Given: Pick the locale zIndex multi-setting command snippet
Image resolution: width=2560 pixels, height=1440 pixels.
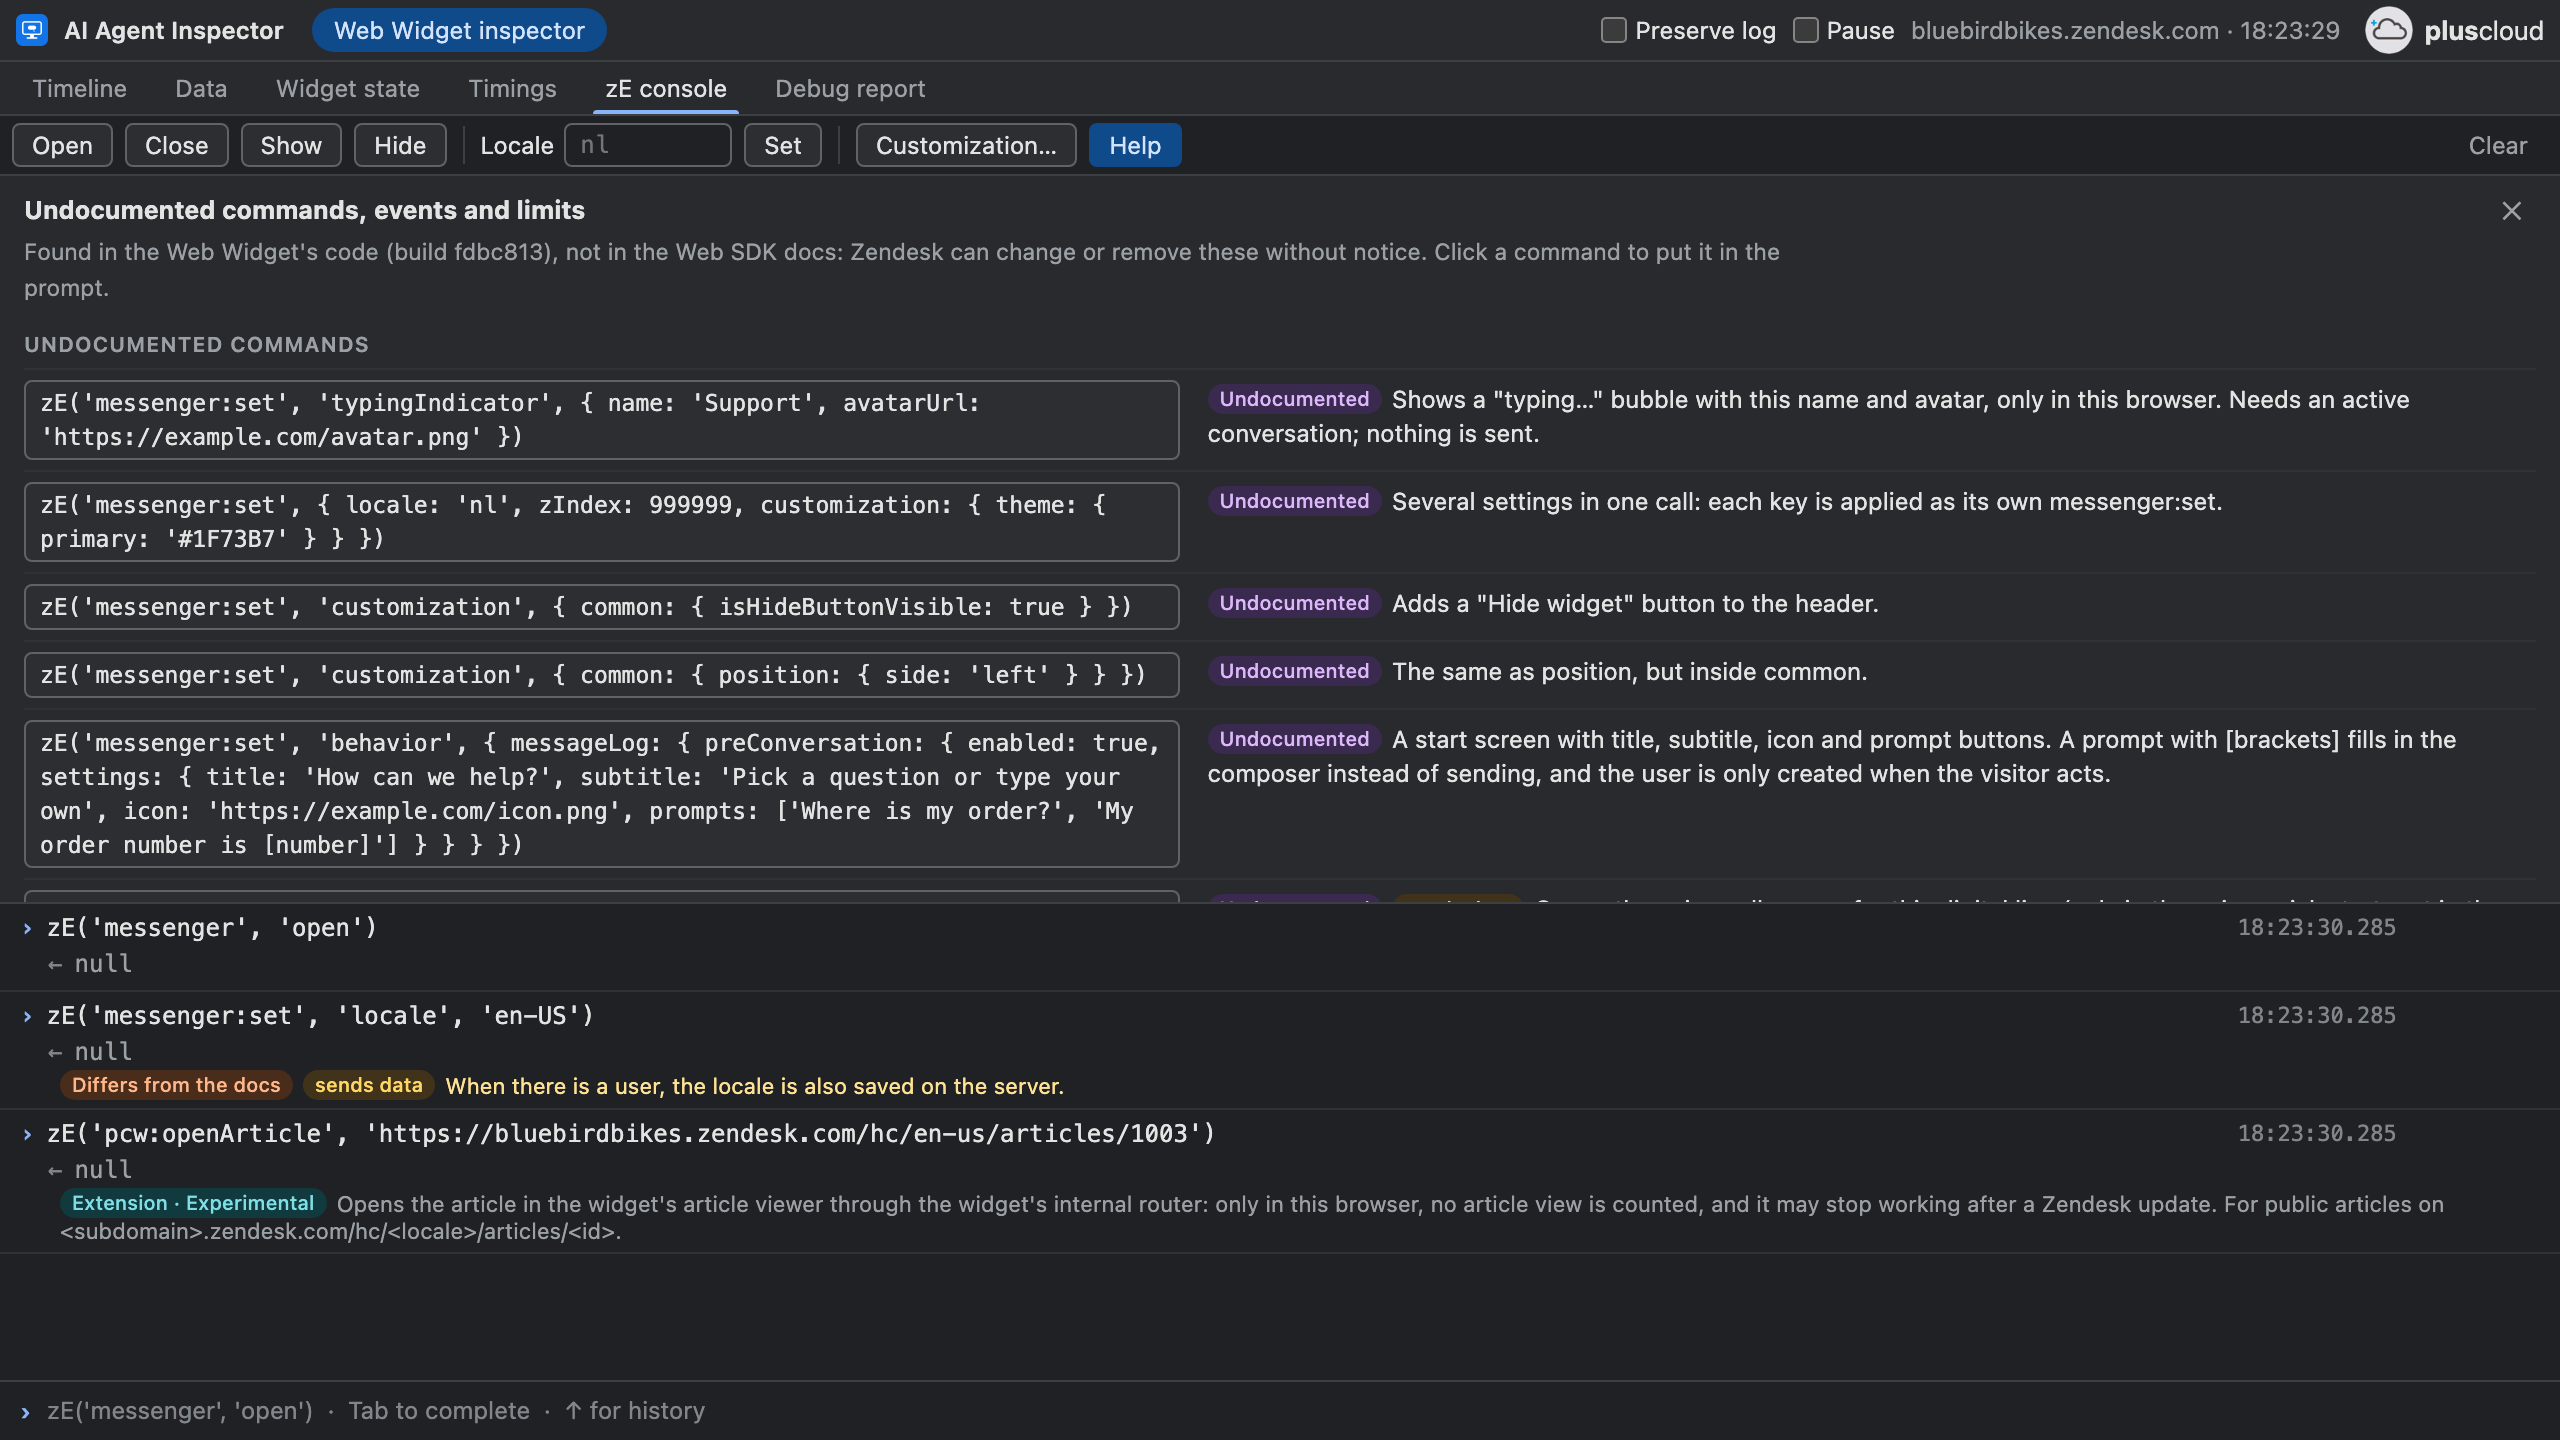Looking at the screenshot, I should [x=602, y=522].
